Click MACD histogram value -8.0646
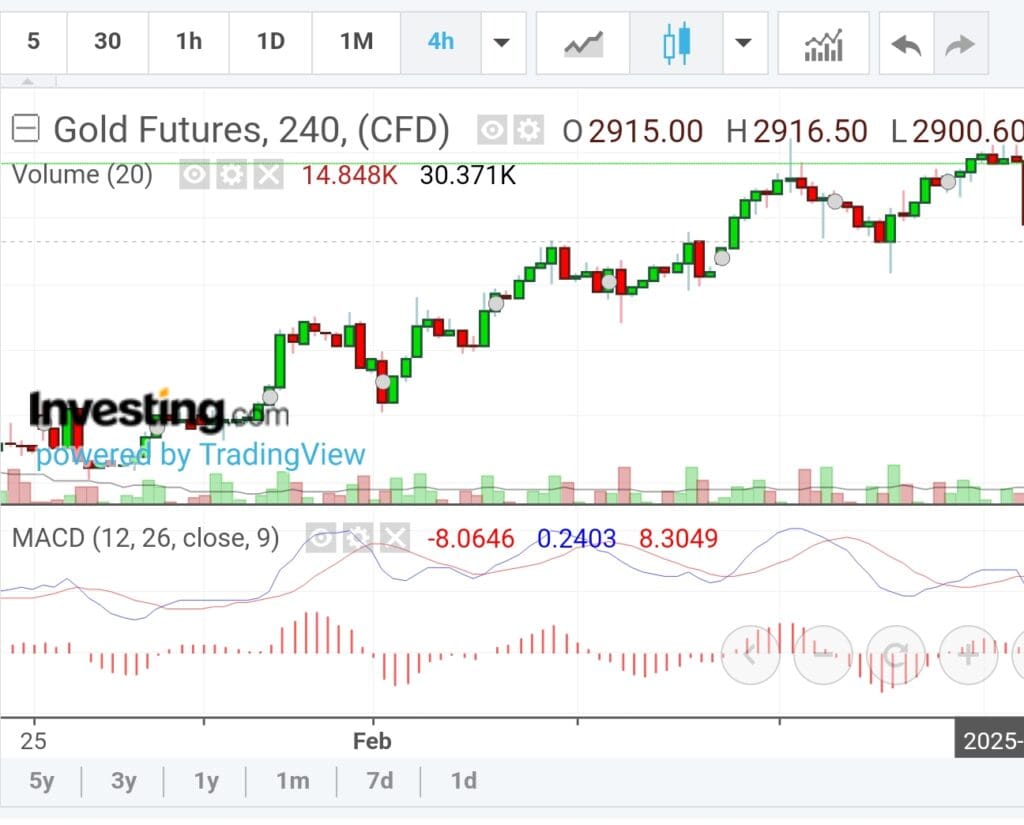This screenshot has width=1024, height=825. coord(470,538)
